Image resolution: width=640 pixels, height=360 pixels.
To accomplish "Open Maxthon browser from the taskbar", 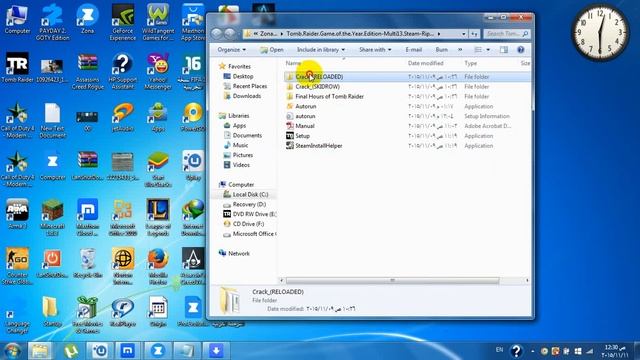I will pyautogui.click(x=128, y=351).
